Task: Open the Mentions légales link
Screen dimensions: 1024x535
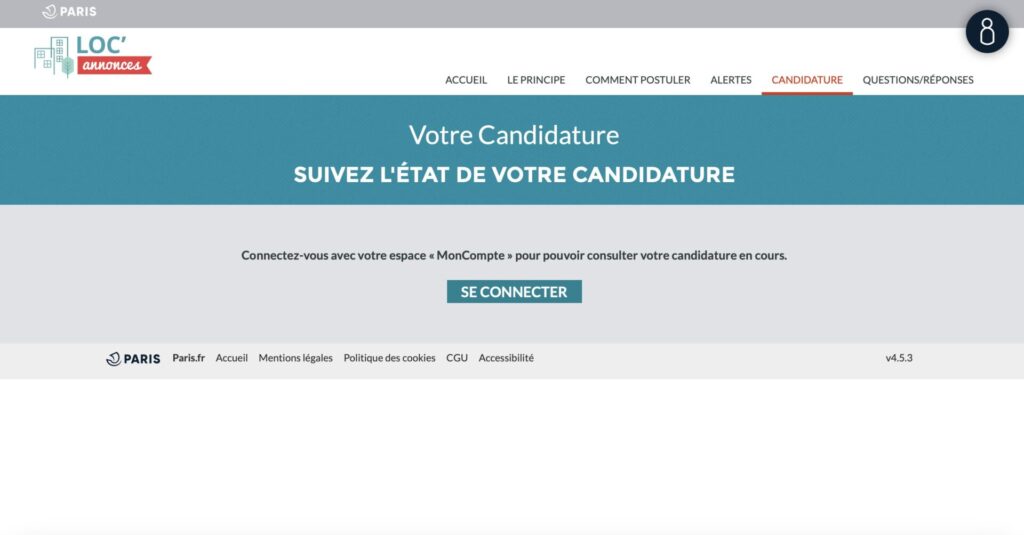Action: click(295, 358)
